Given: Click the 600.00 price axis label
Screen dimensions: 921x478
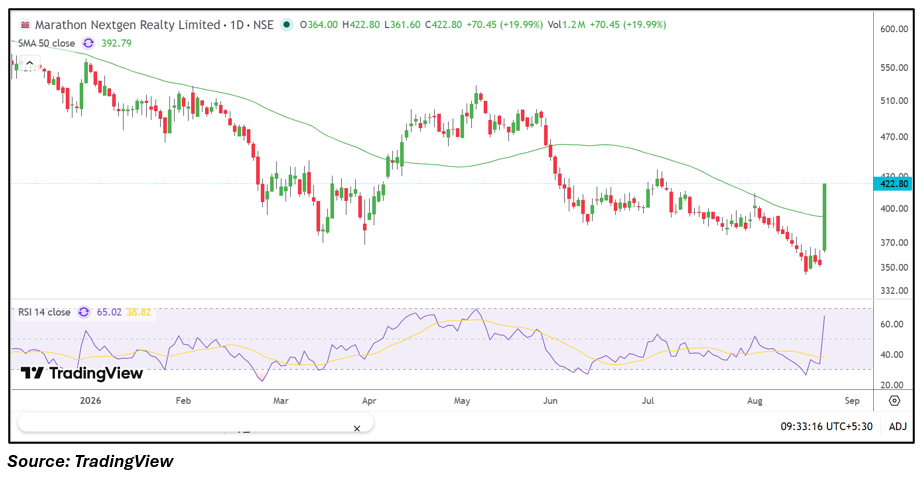Looking at the screenshot, I should [894, 28].
